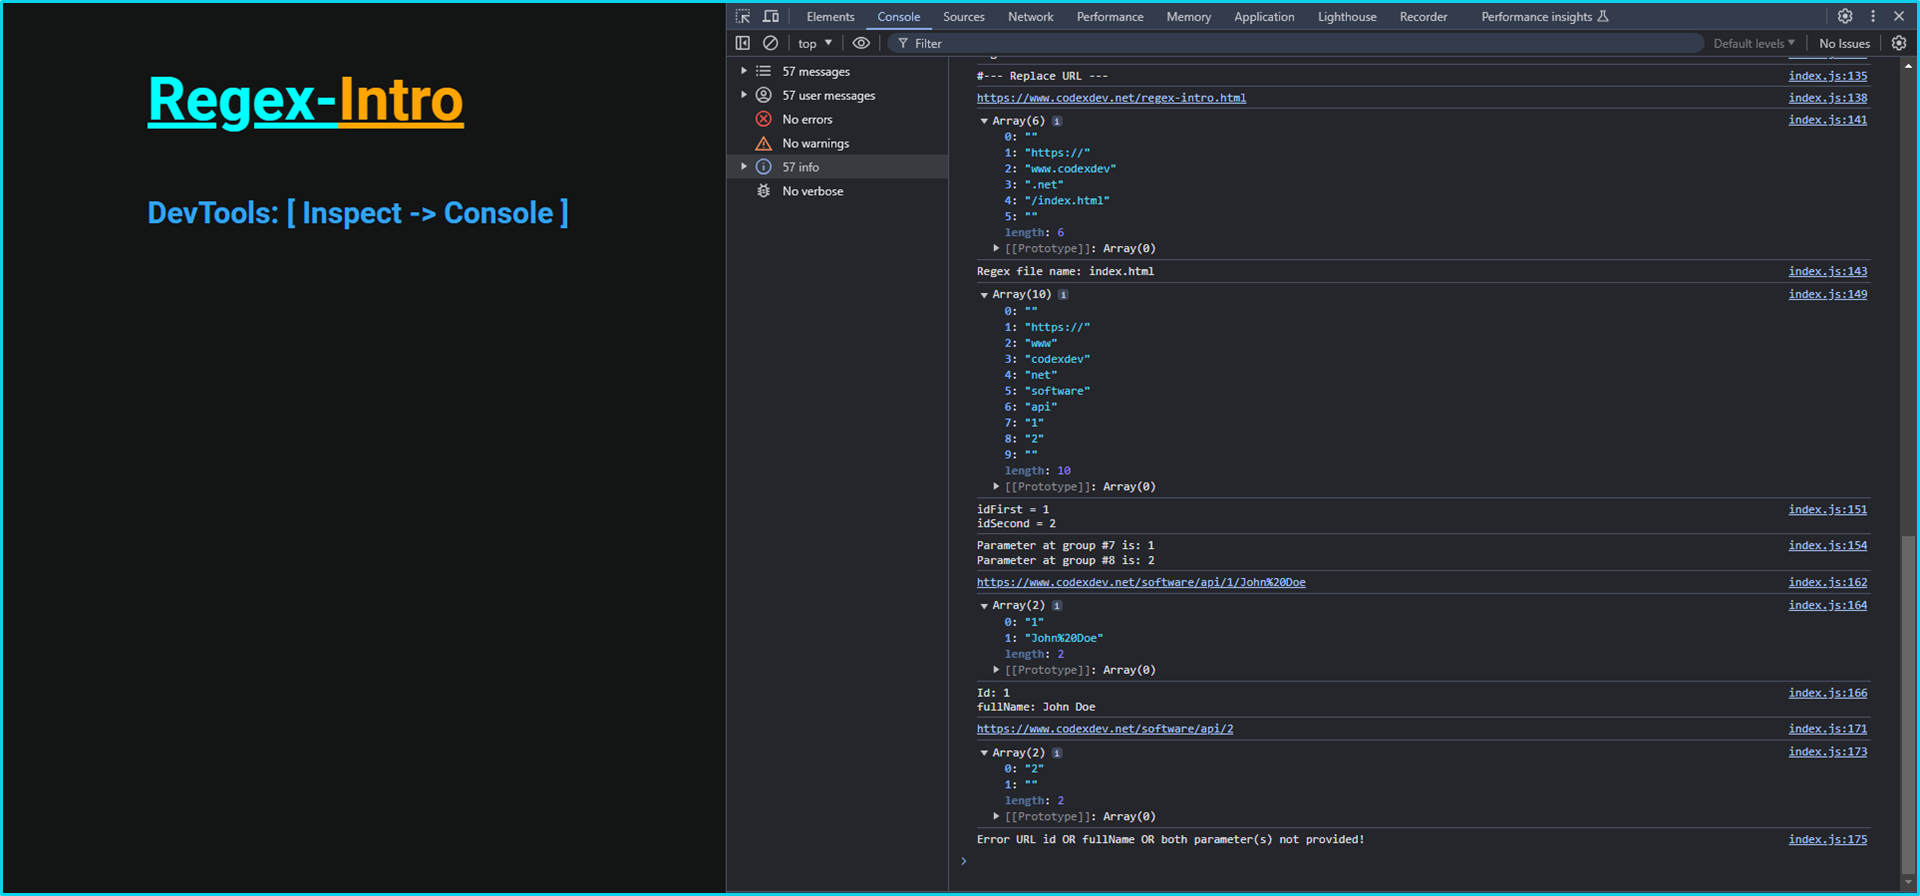Select the No warnings sidebar filter
The image size is (1920, 896).
[x=815, y=144]
